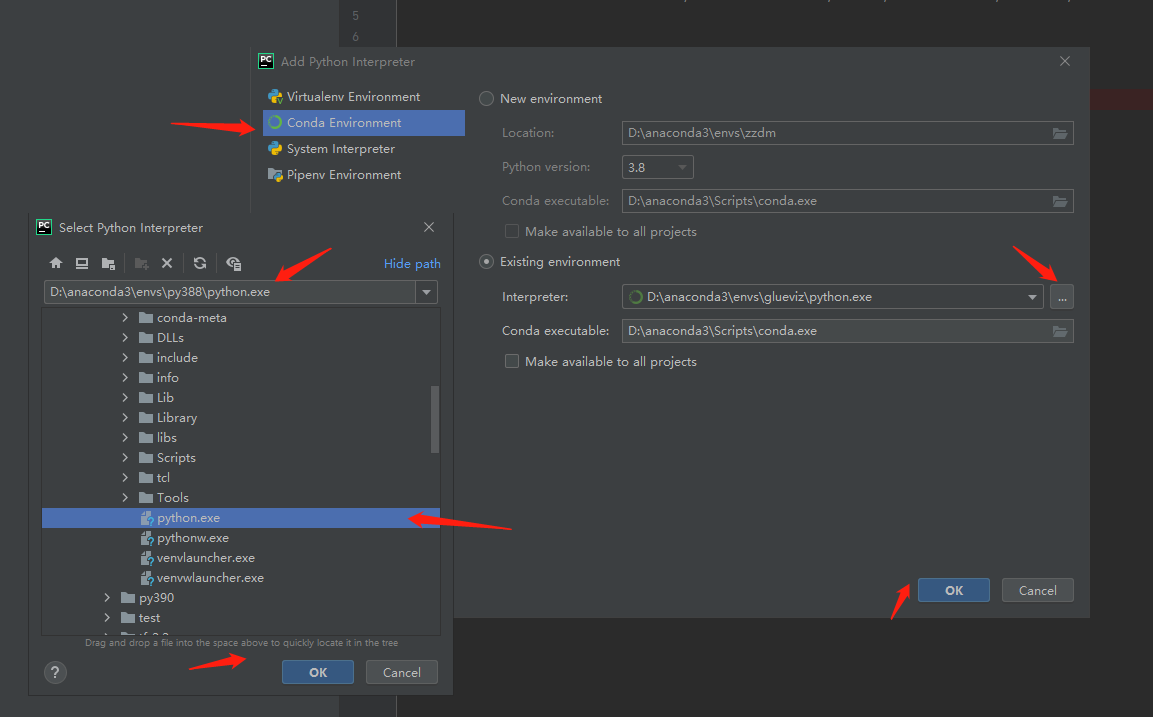1153x717 pixels.
Task: Select the Scripts folder row
Action: coord(241,457)
